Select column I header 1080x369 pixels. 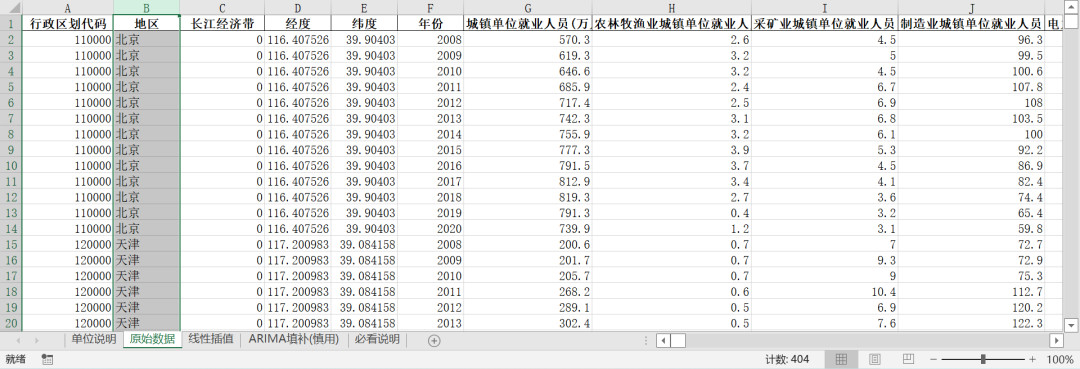tap(824, 8)
